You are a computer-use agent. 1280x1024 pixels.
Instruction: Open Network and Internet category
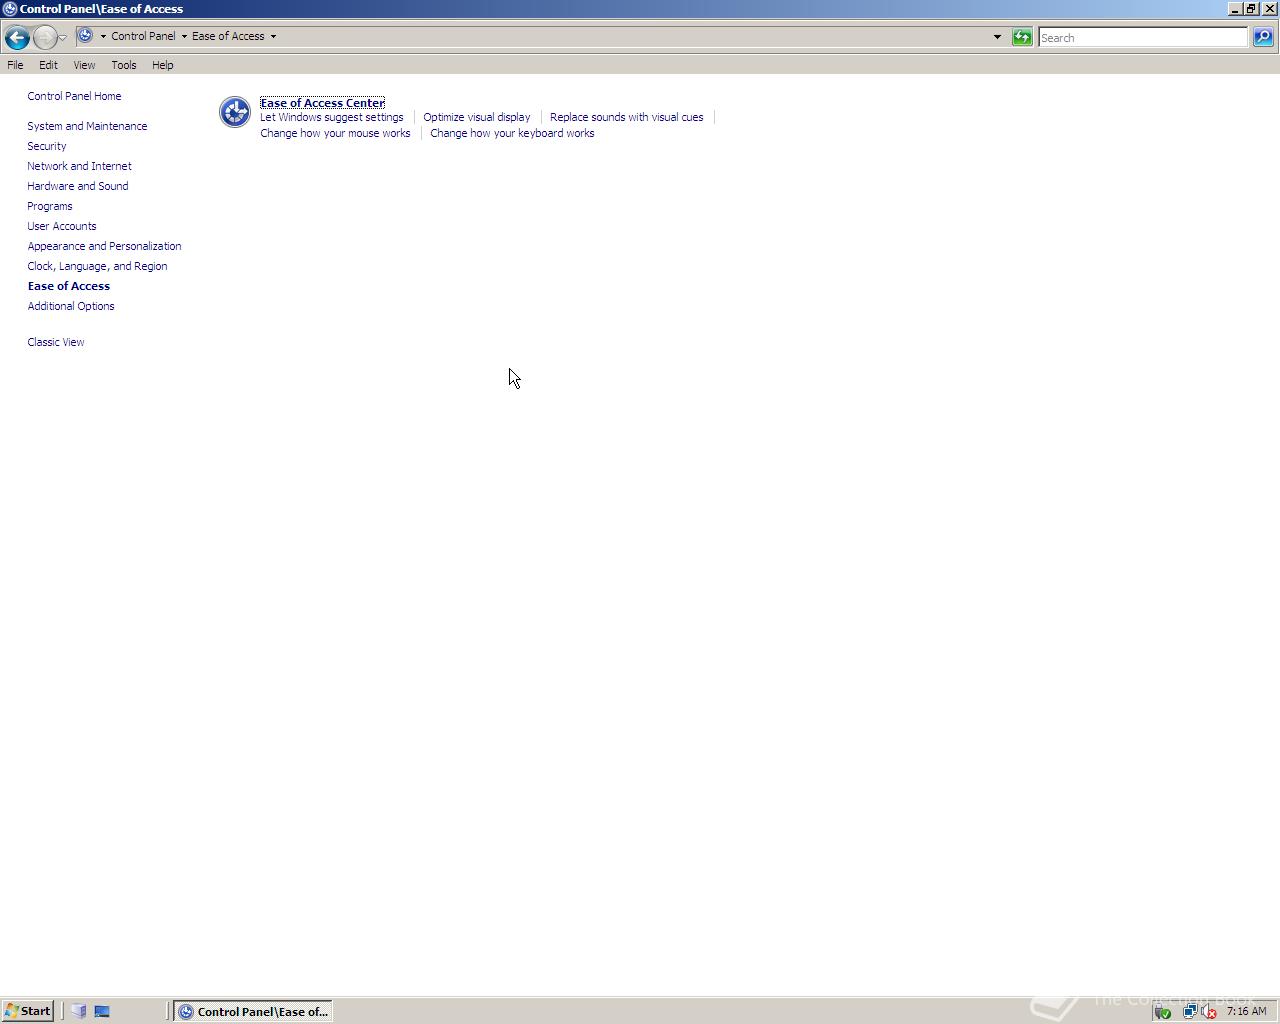79,166
